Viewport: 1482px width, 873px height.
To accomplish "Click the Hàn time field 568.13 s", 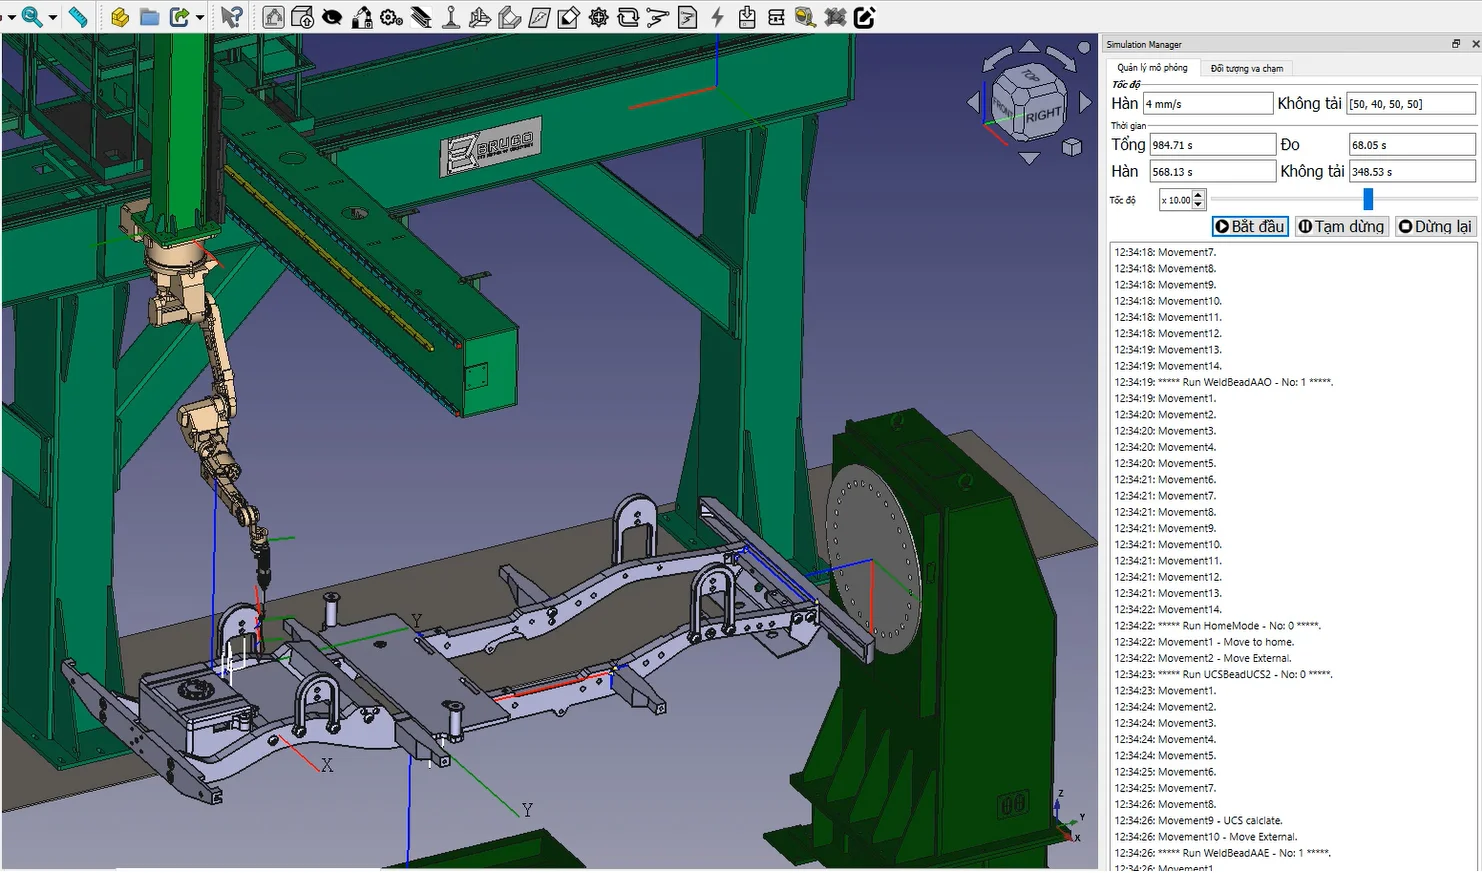I will [1212, 172].
